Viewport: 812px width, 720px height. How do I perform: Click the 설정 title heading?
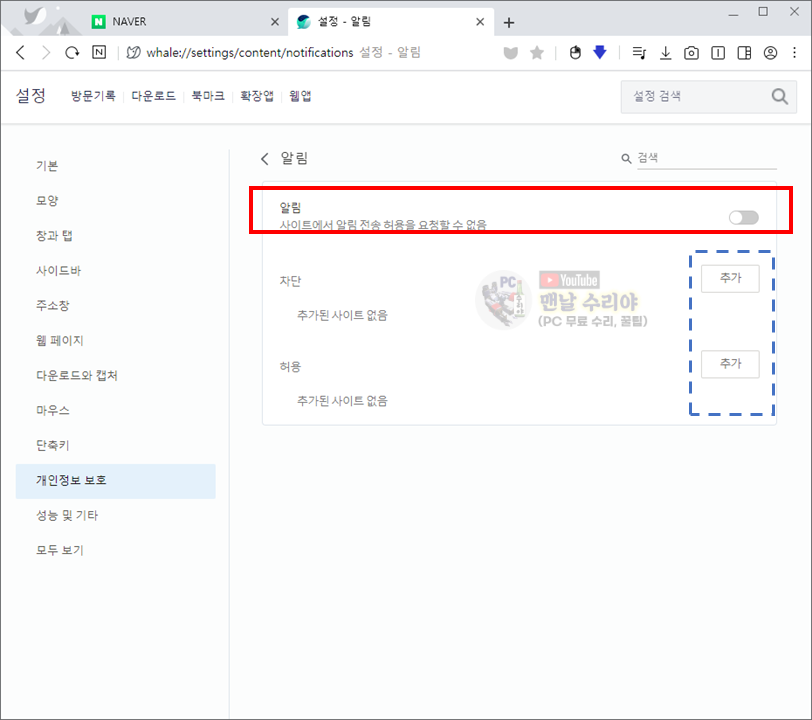(x=31, y=96)
